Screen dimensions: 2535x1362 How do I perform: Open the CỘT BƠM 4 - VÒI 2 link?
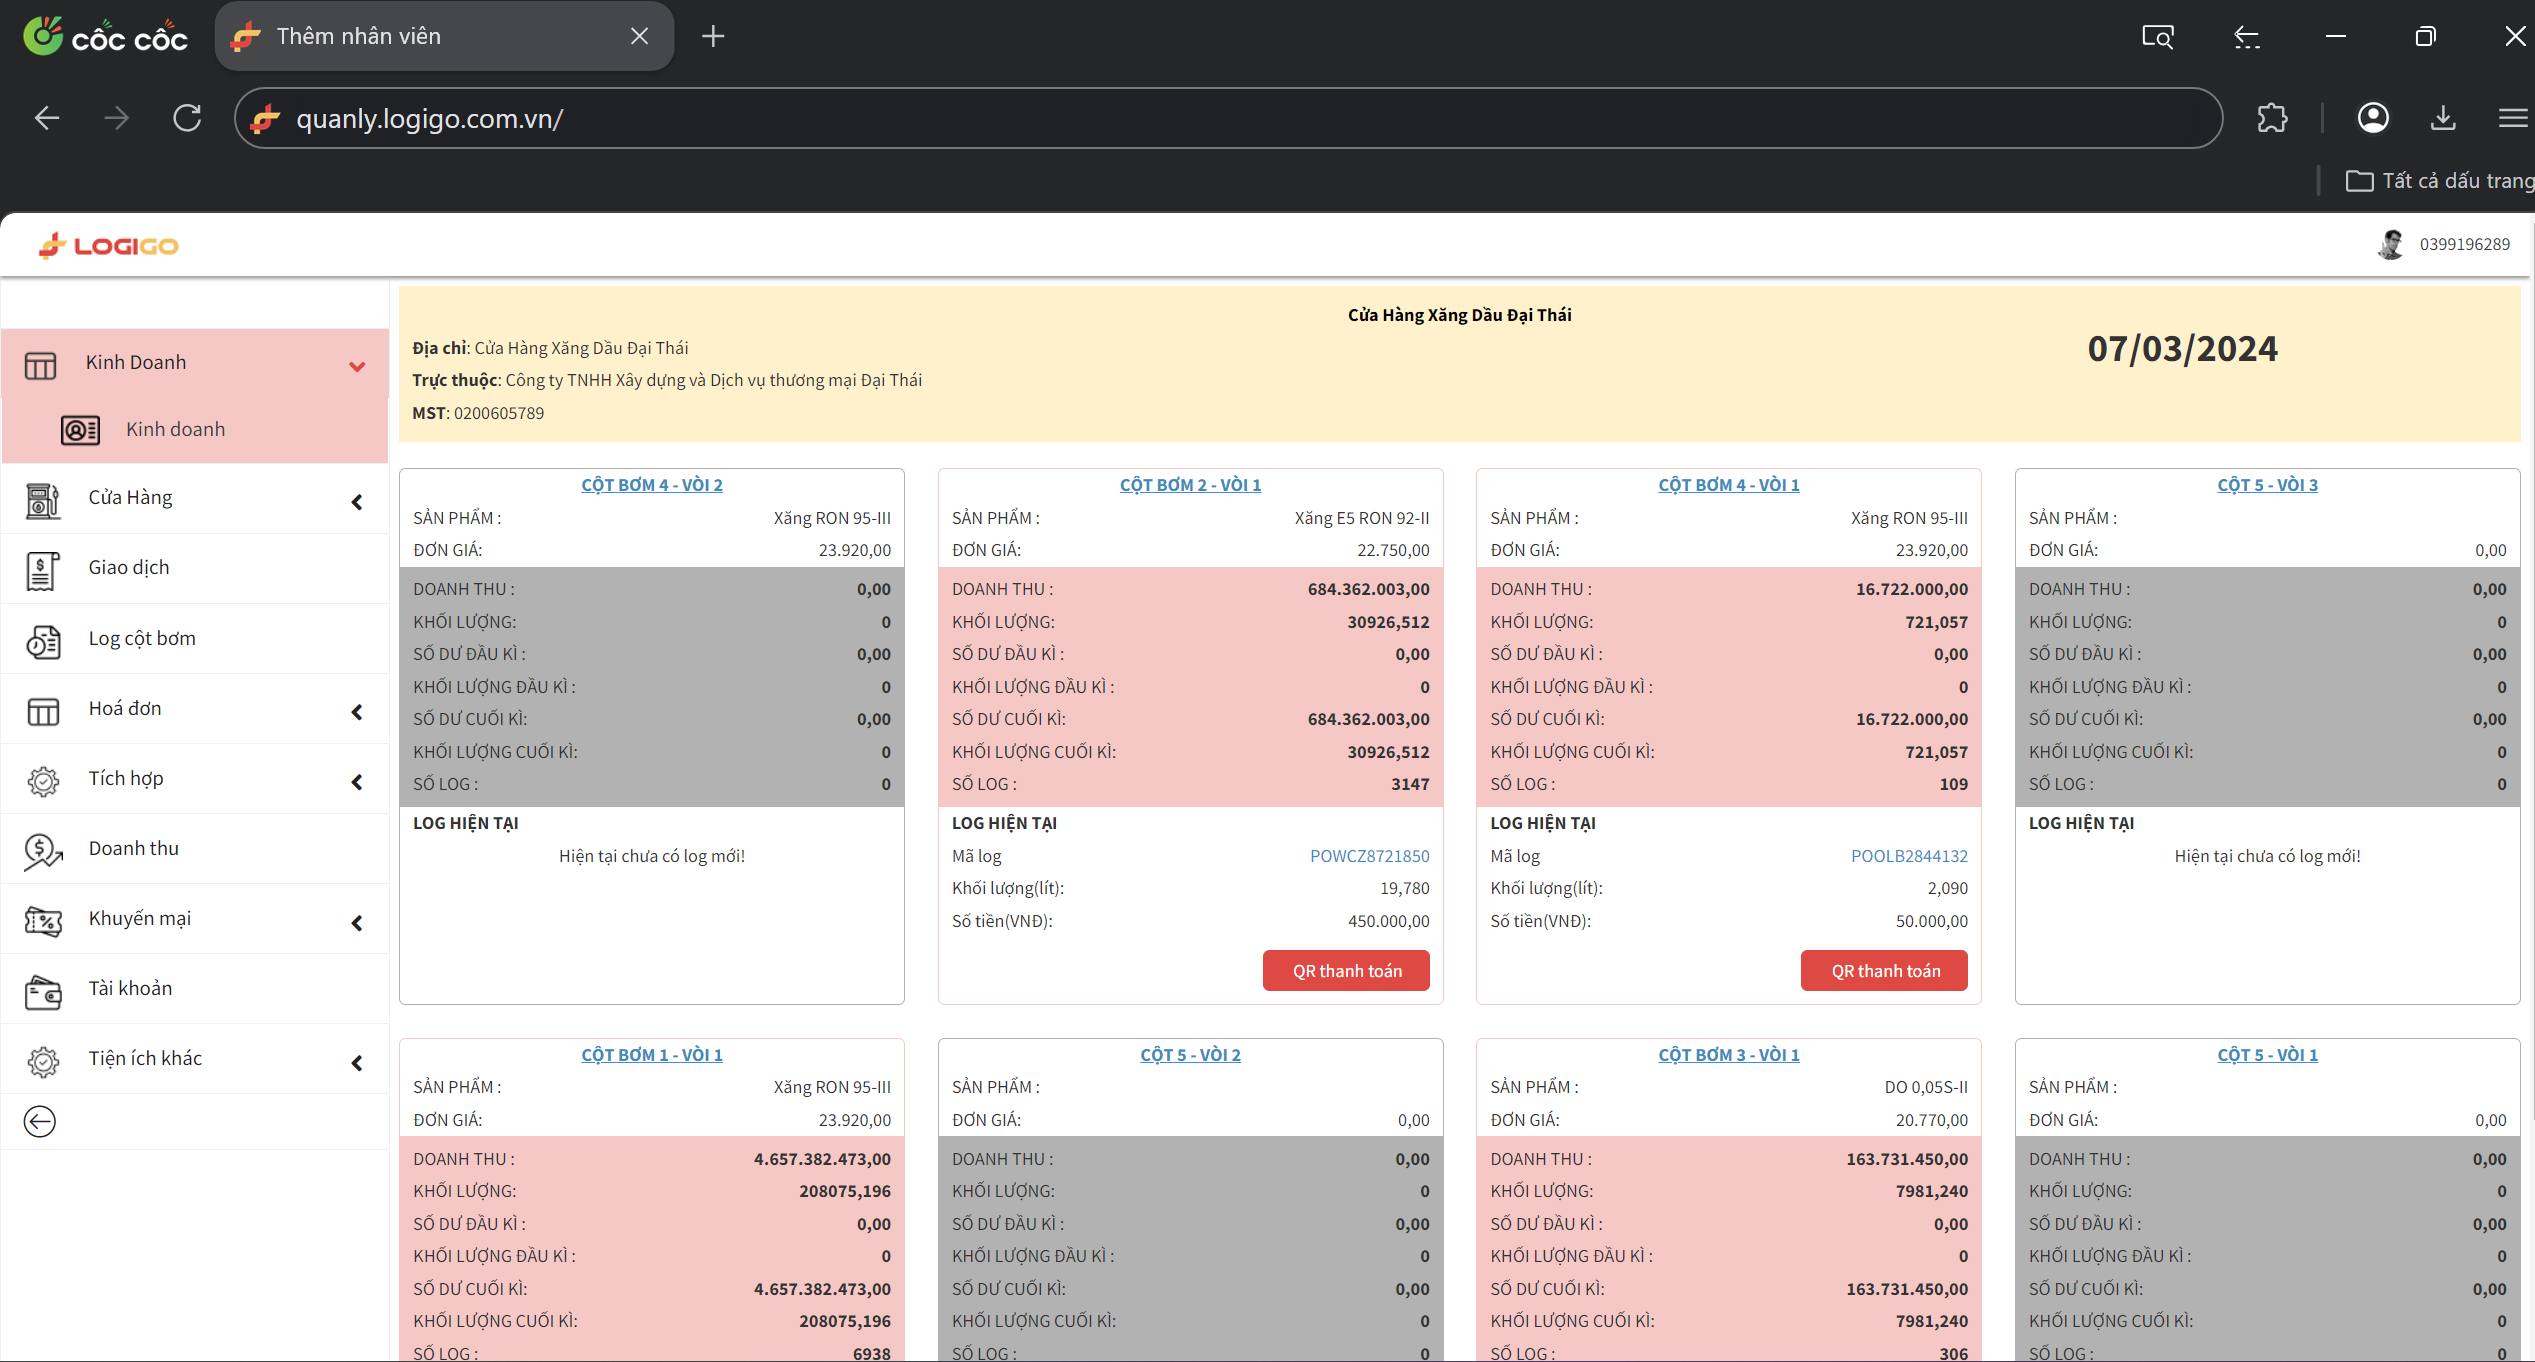click(x=651, y=485)
